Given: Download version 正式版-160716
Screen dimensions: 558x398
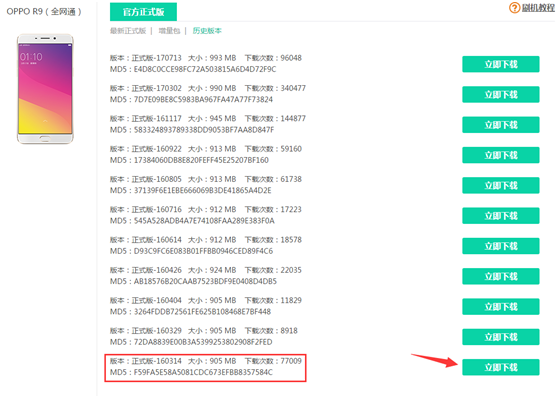Looking at the screenshot, I should [501, 216].
